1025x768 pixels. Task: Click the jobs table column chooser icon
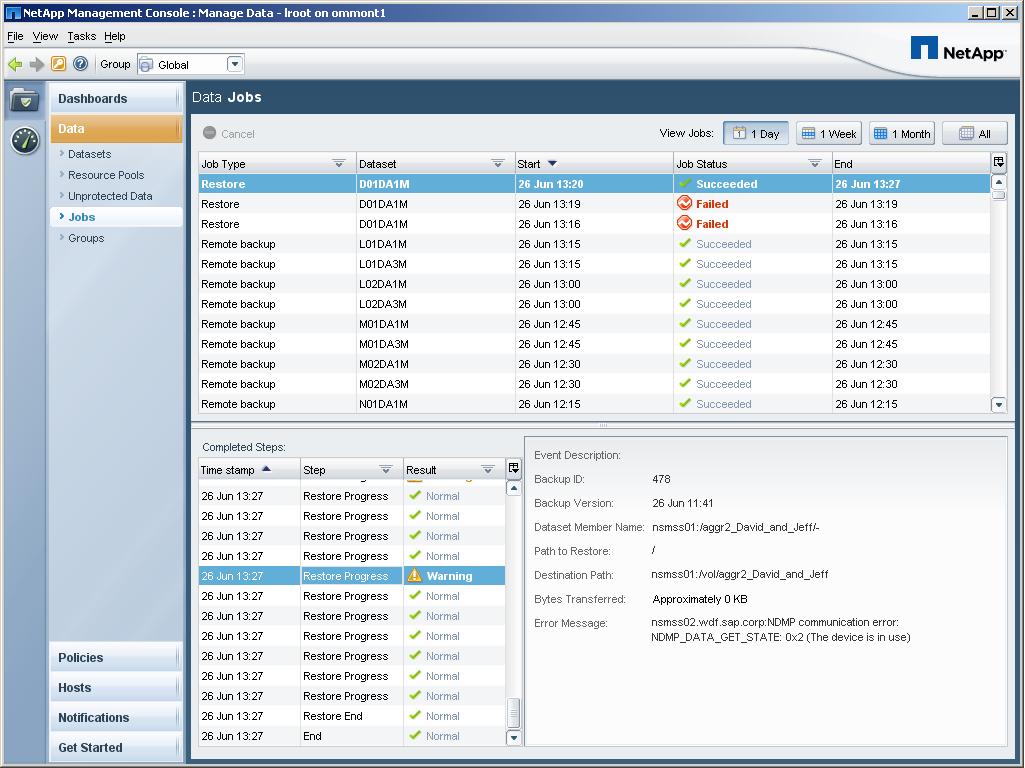click(998, 163)
